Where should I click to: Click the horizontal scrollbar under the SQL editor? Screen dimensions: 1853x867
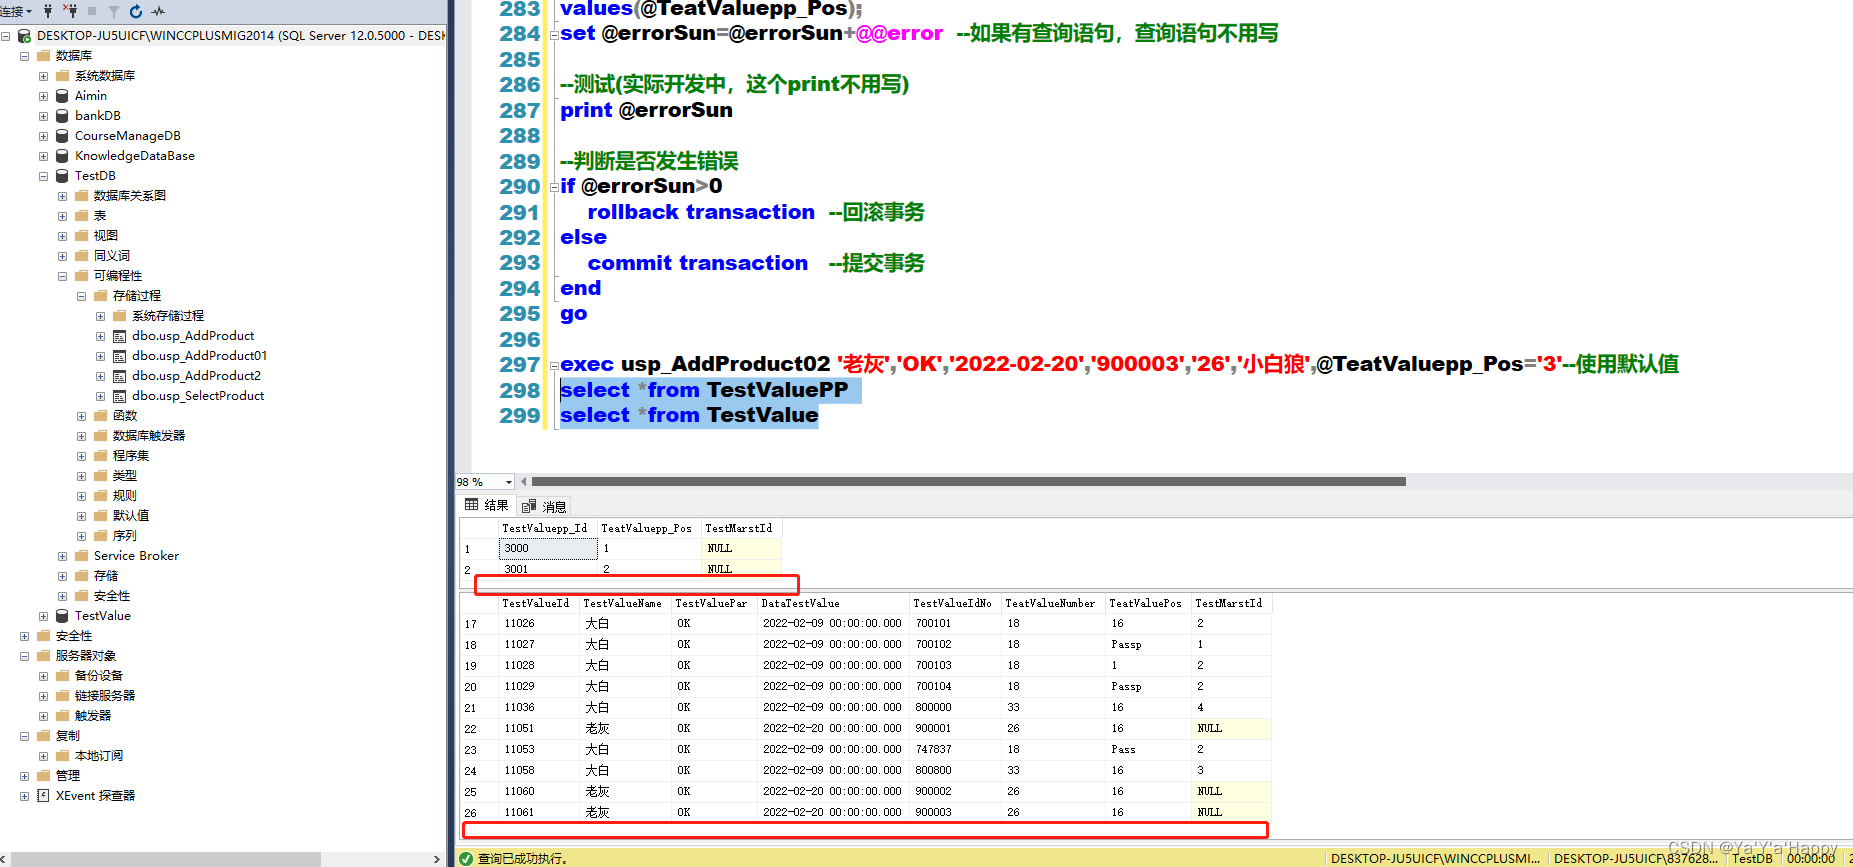pyautogui.click(x=968, y=482)
